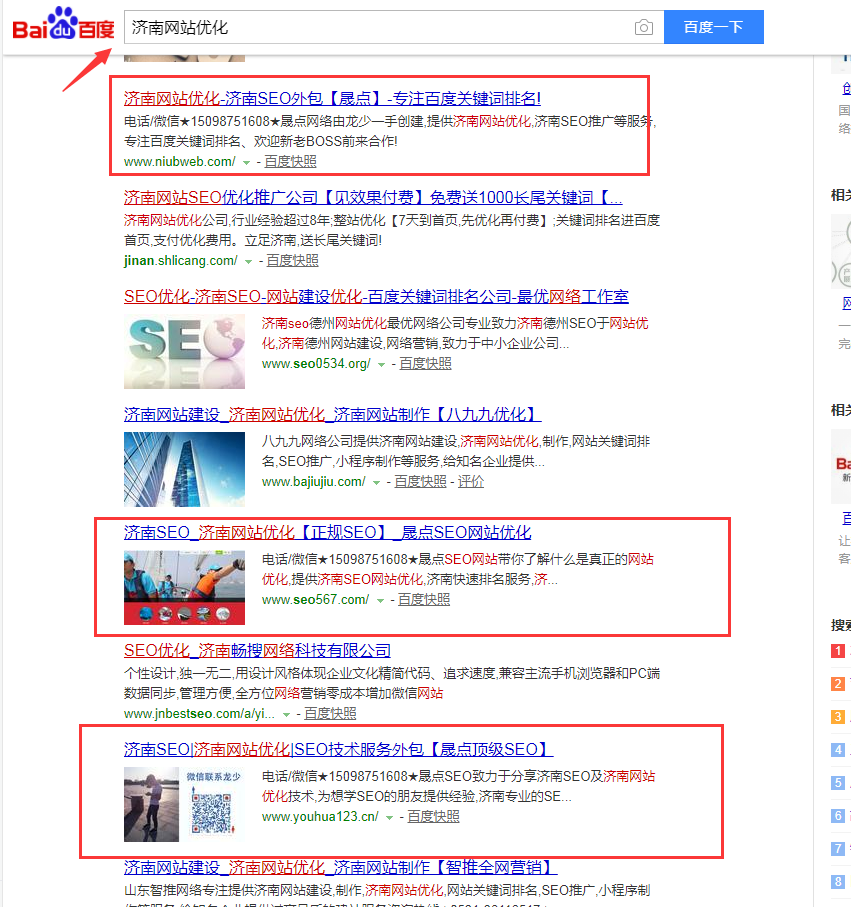Open result 济南SEO_济南网站优化【正规SEO】
Image resolution: width=851 pixels, height=907 pixels.
coord(327,533)
